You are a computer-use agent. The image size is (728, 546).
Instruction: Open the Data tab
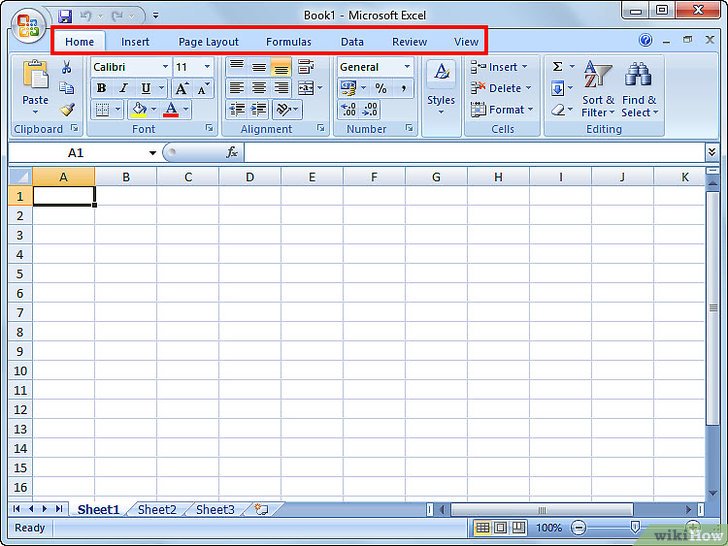pyautogui.click(x=352, y=42)
